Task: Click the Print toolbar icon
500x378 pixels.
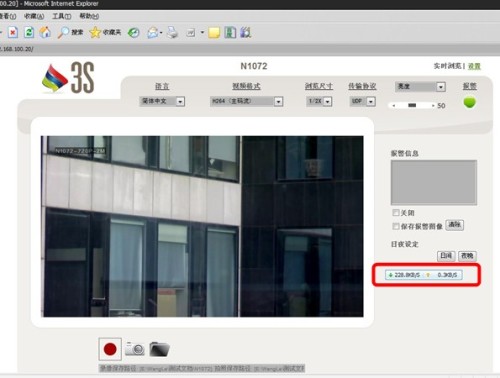Action: coord(172,33)
